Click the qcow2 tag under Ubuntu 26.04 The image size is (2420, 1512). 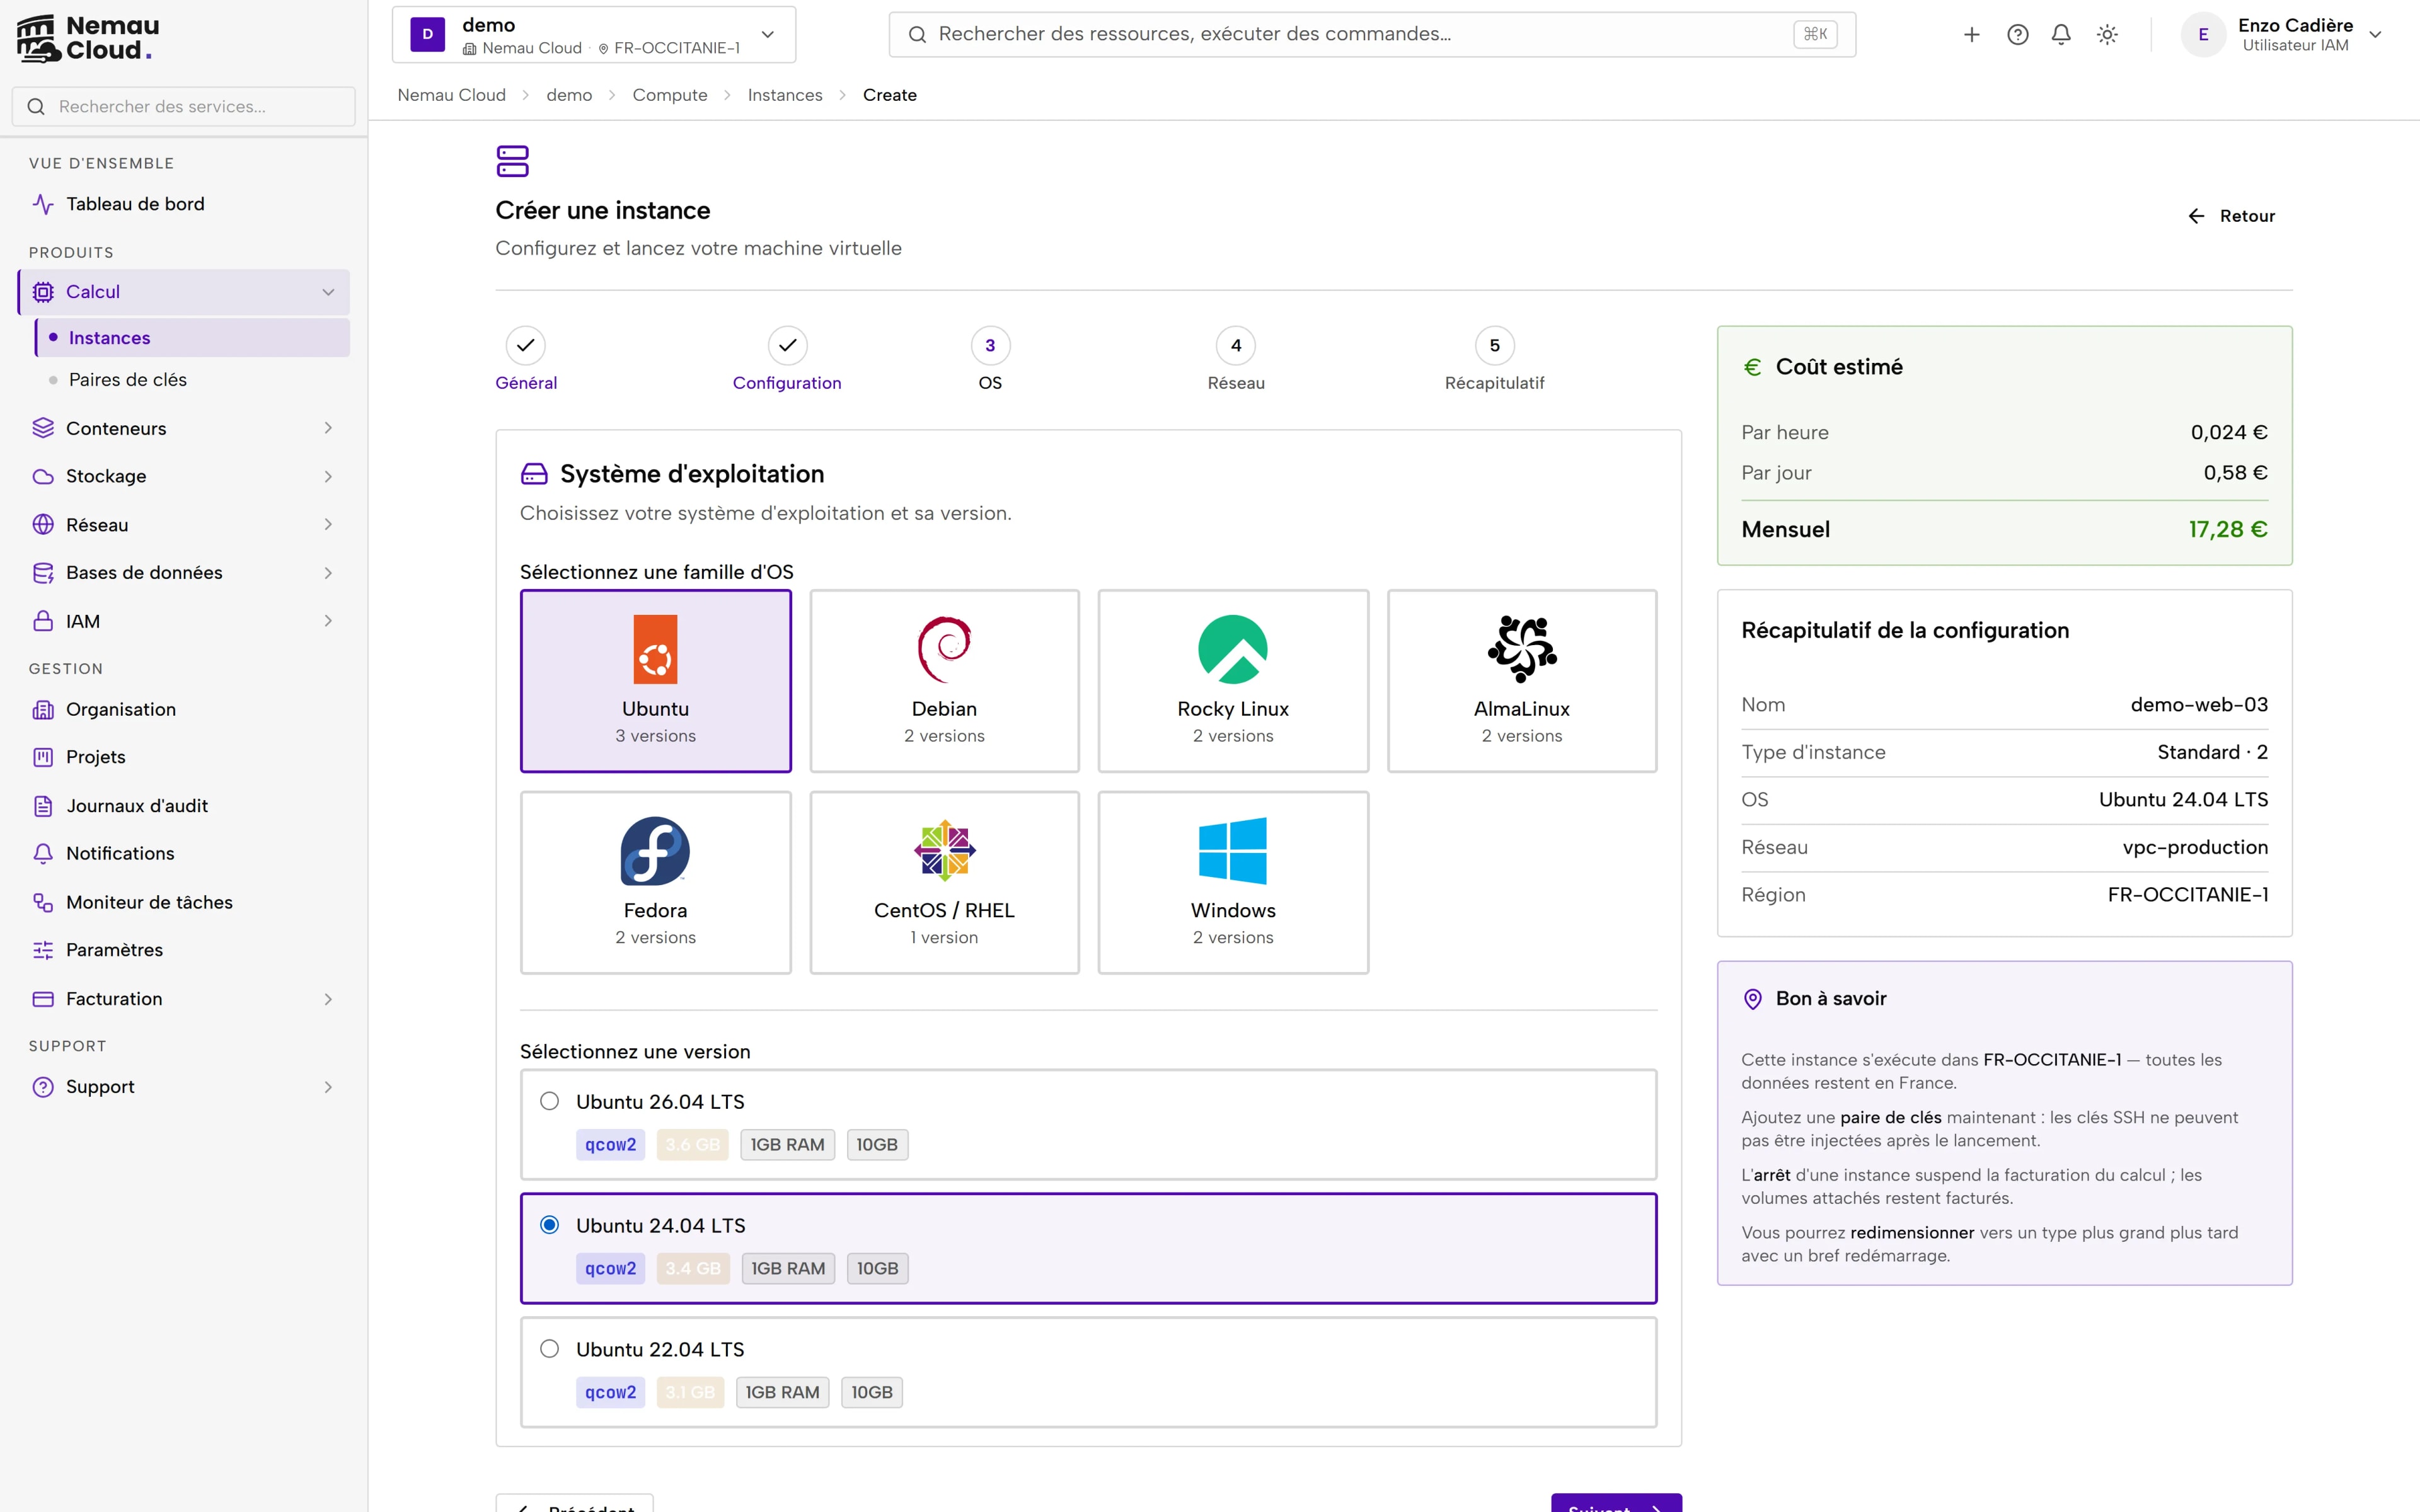point(610,1145)
